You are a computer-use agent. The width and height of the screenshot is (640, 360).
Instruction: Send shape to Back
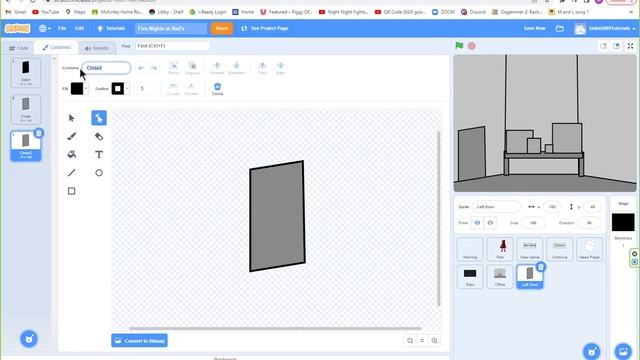point(280,68)
